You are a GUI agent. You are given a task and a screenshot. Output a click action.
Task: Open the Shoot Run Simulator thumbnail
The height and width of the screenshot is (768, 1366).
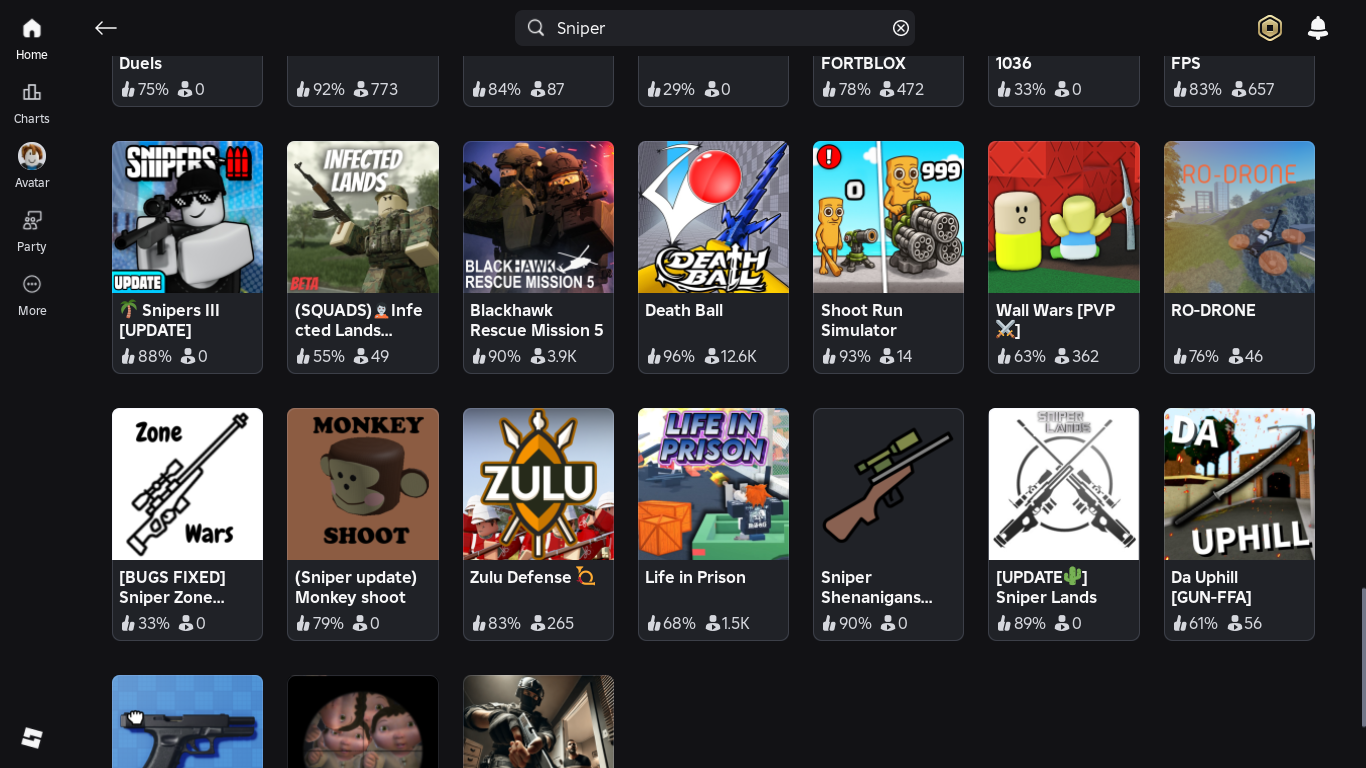pos(888,217)
